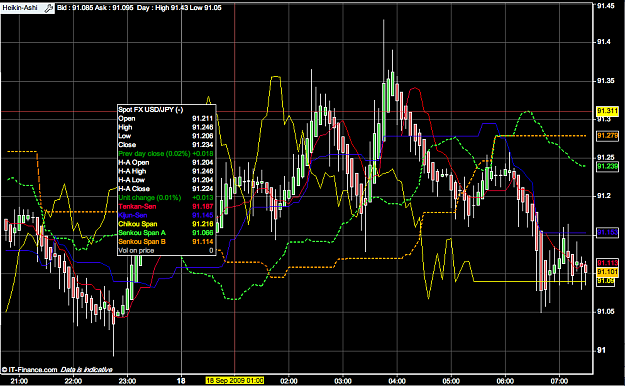Select the Bid : 91.085 quote text
The height and width of the screenshot is (386, 625).
pos(74,8)
